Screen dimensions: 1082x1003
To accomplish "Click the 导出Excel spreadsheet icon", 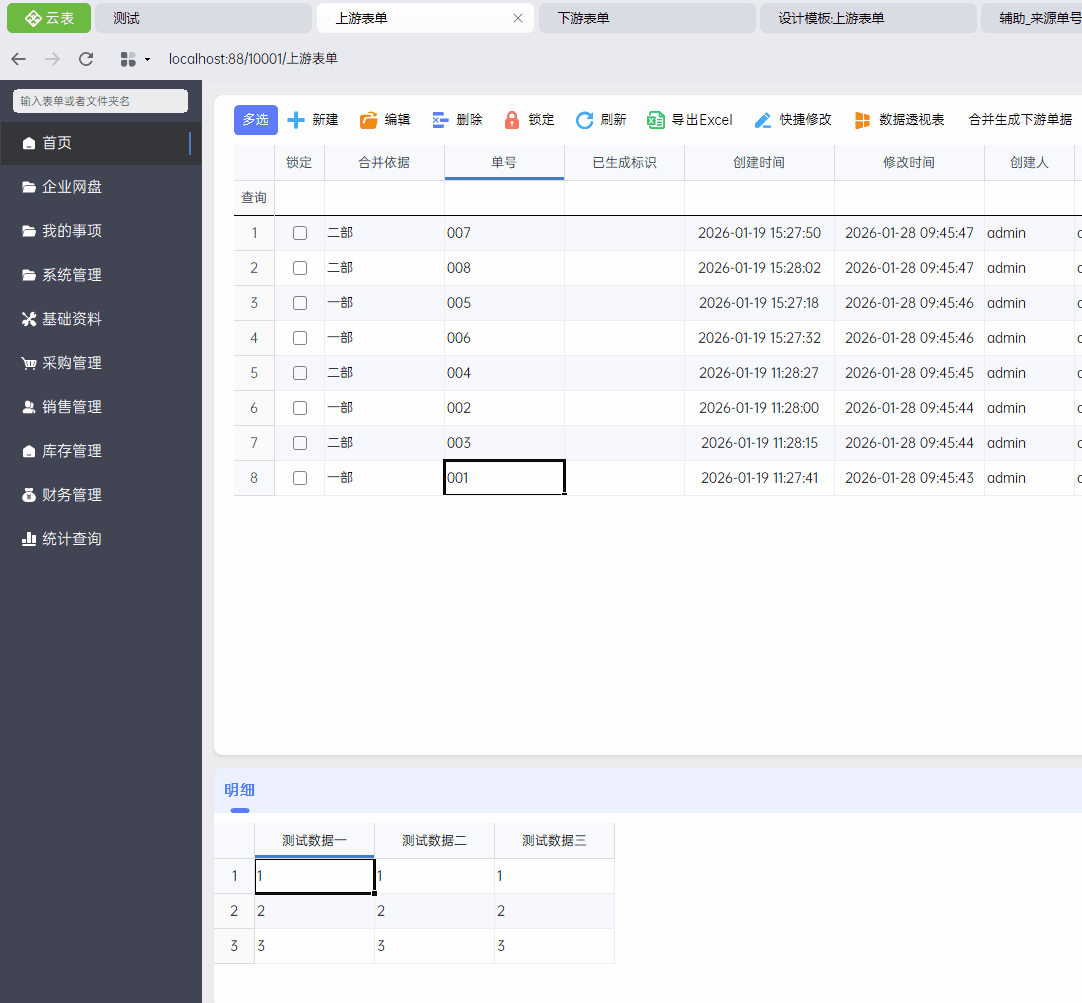I will point(656,120).
